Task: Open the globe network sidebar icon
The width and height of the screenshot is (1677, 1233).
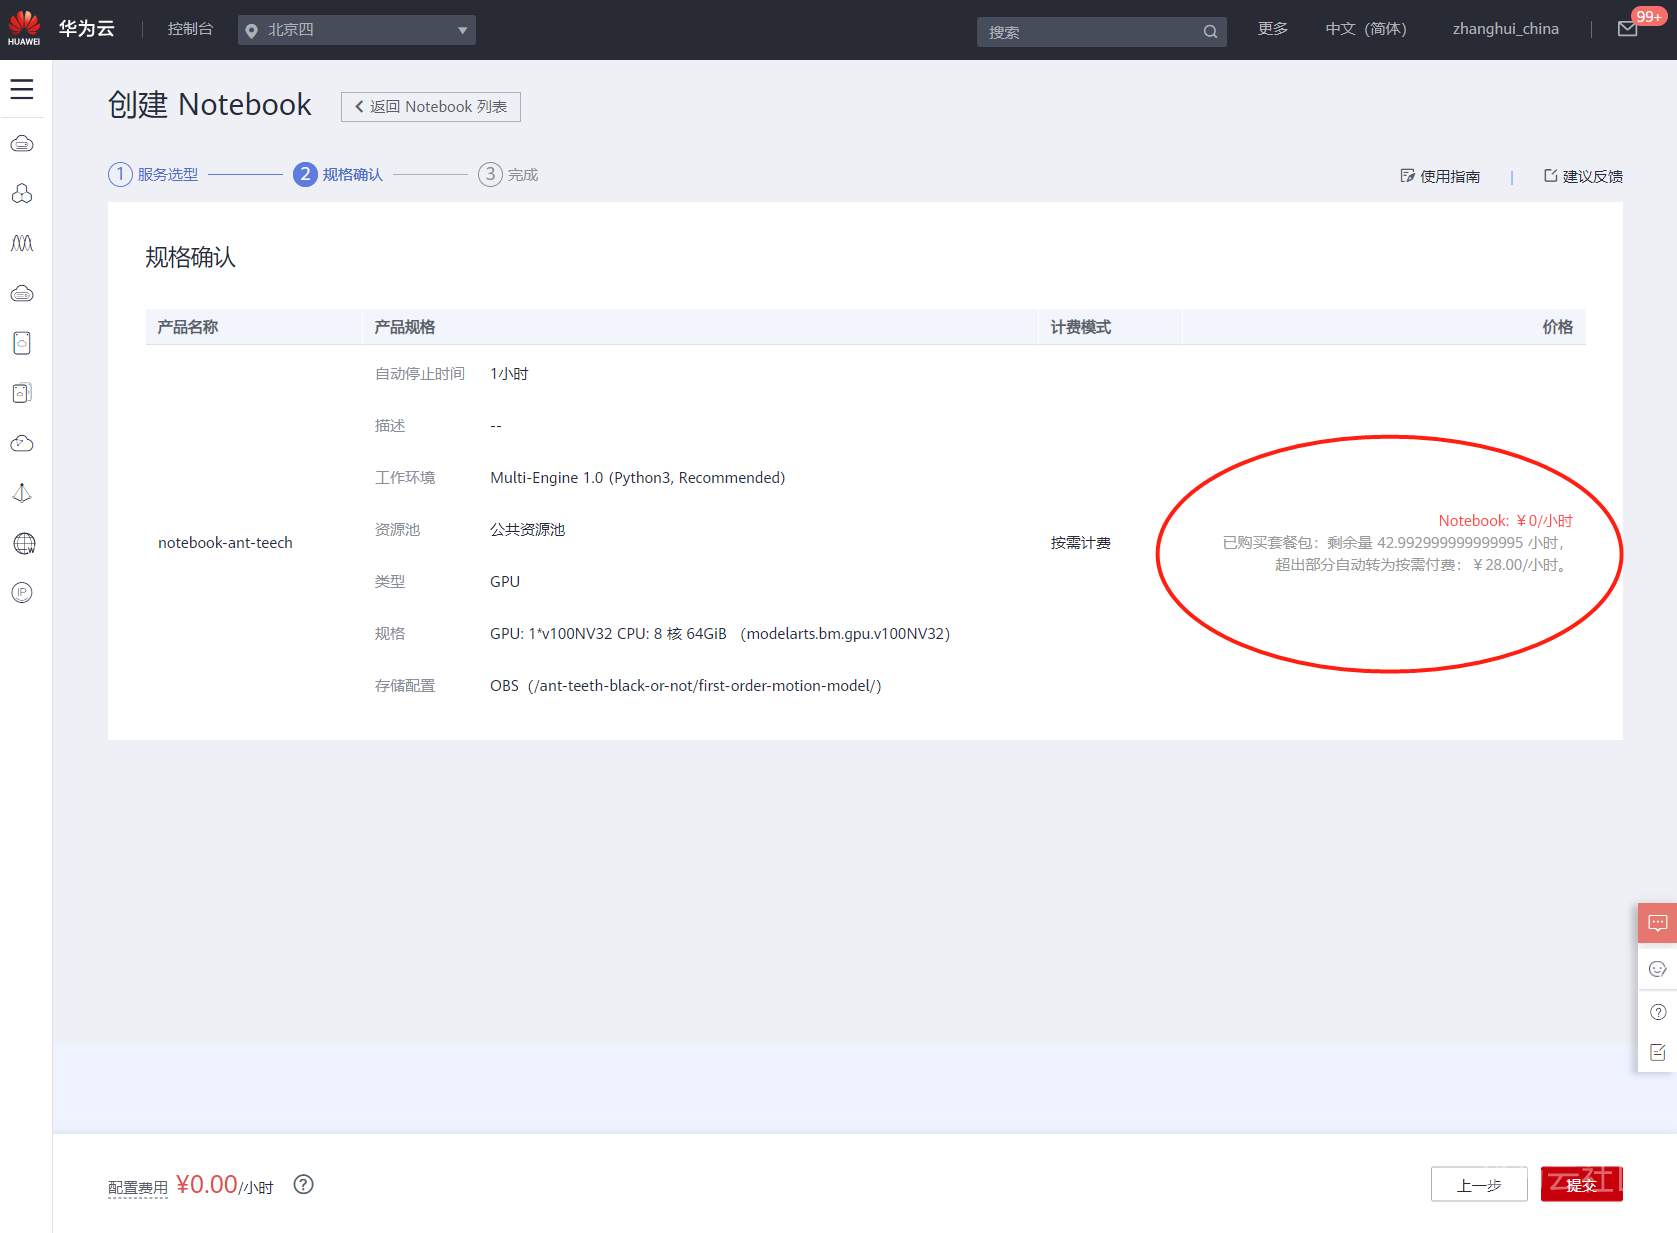Action: tap(24, 543)
